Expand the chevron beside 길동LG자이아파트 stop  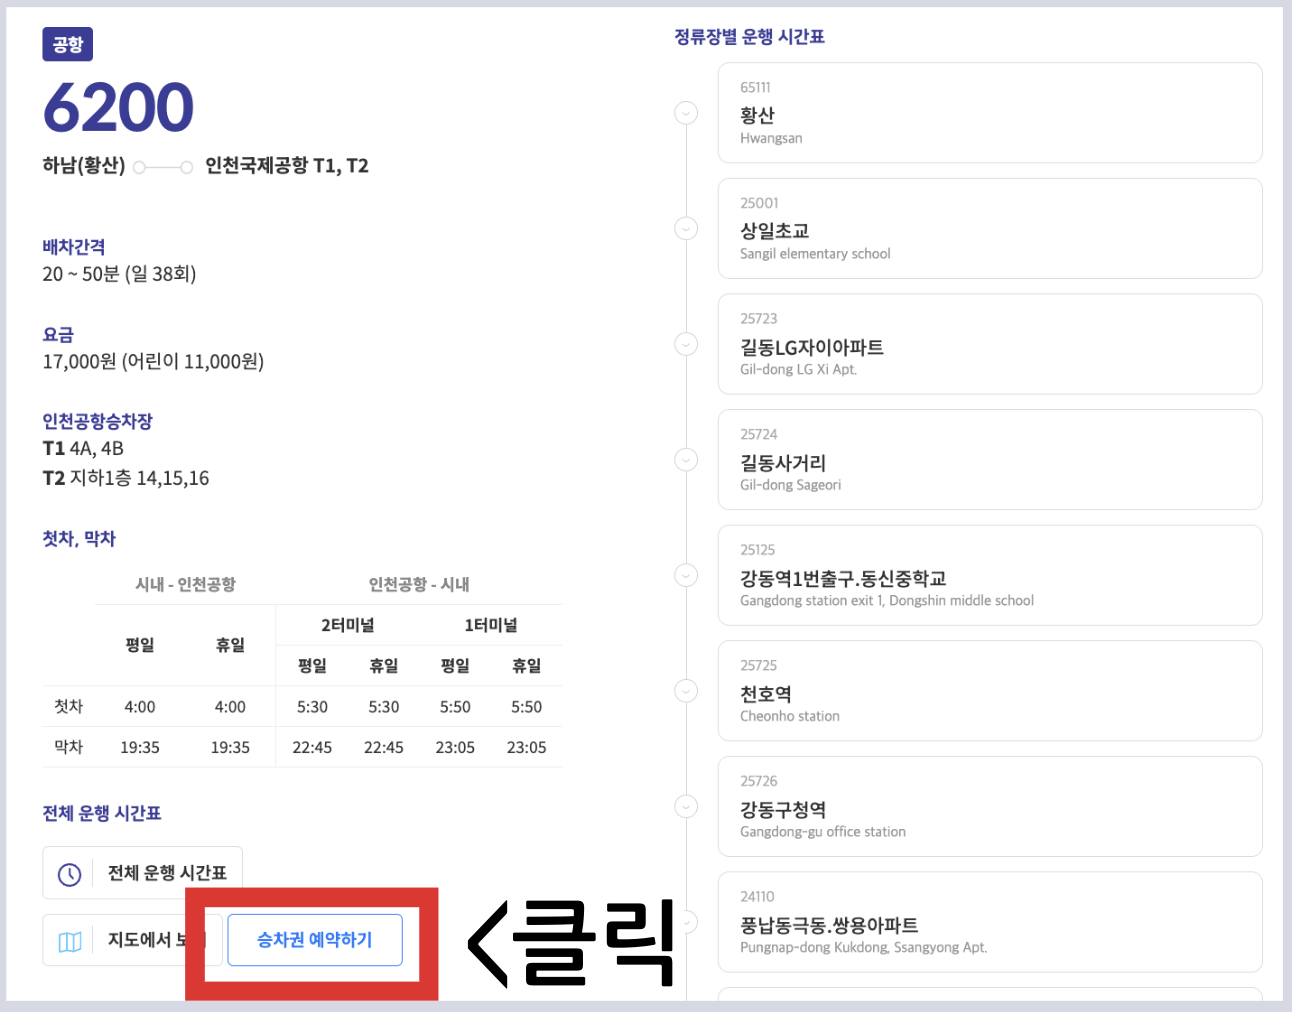pyautogui.click(x=686, y=344)
